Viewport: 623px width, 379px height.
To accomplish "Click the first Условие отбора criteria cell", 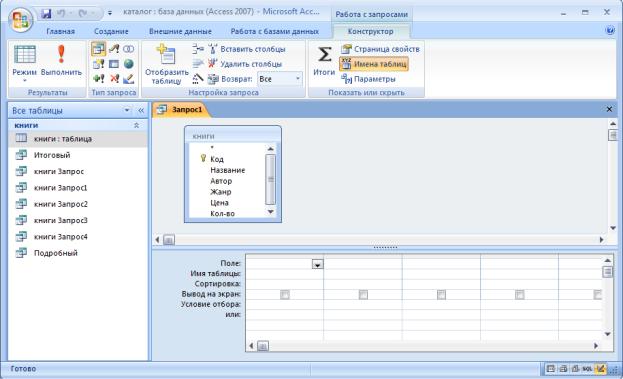I will [284, 304].
